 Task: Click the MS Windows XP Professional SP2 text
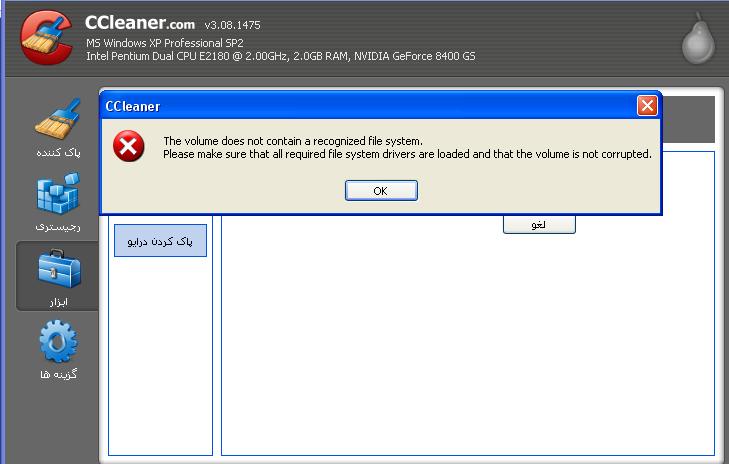pyautogui.click(x=165, y=43)
